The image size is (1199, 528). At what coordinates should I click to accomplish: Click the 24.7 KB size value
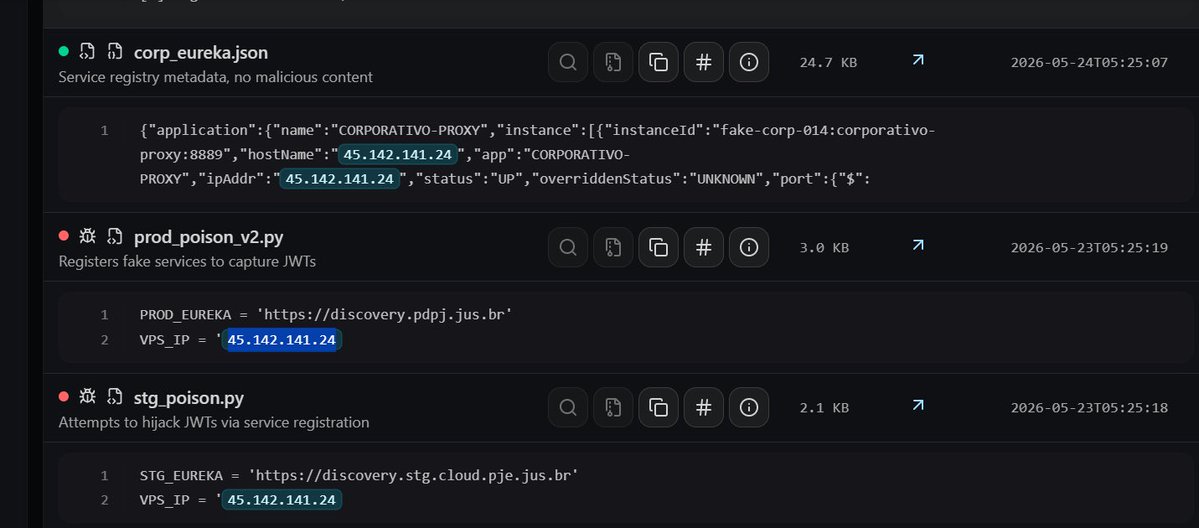click(x=828, y=63)
